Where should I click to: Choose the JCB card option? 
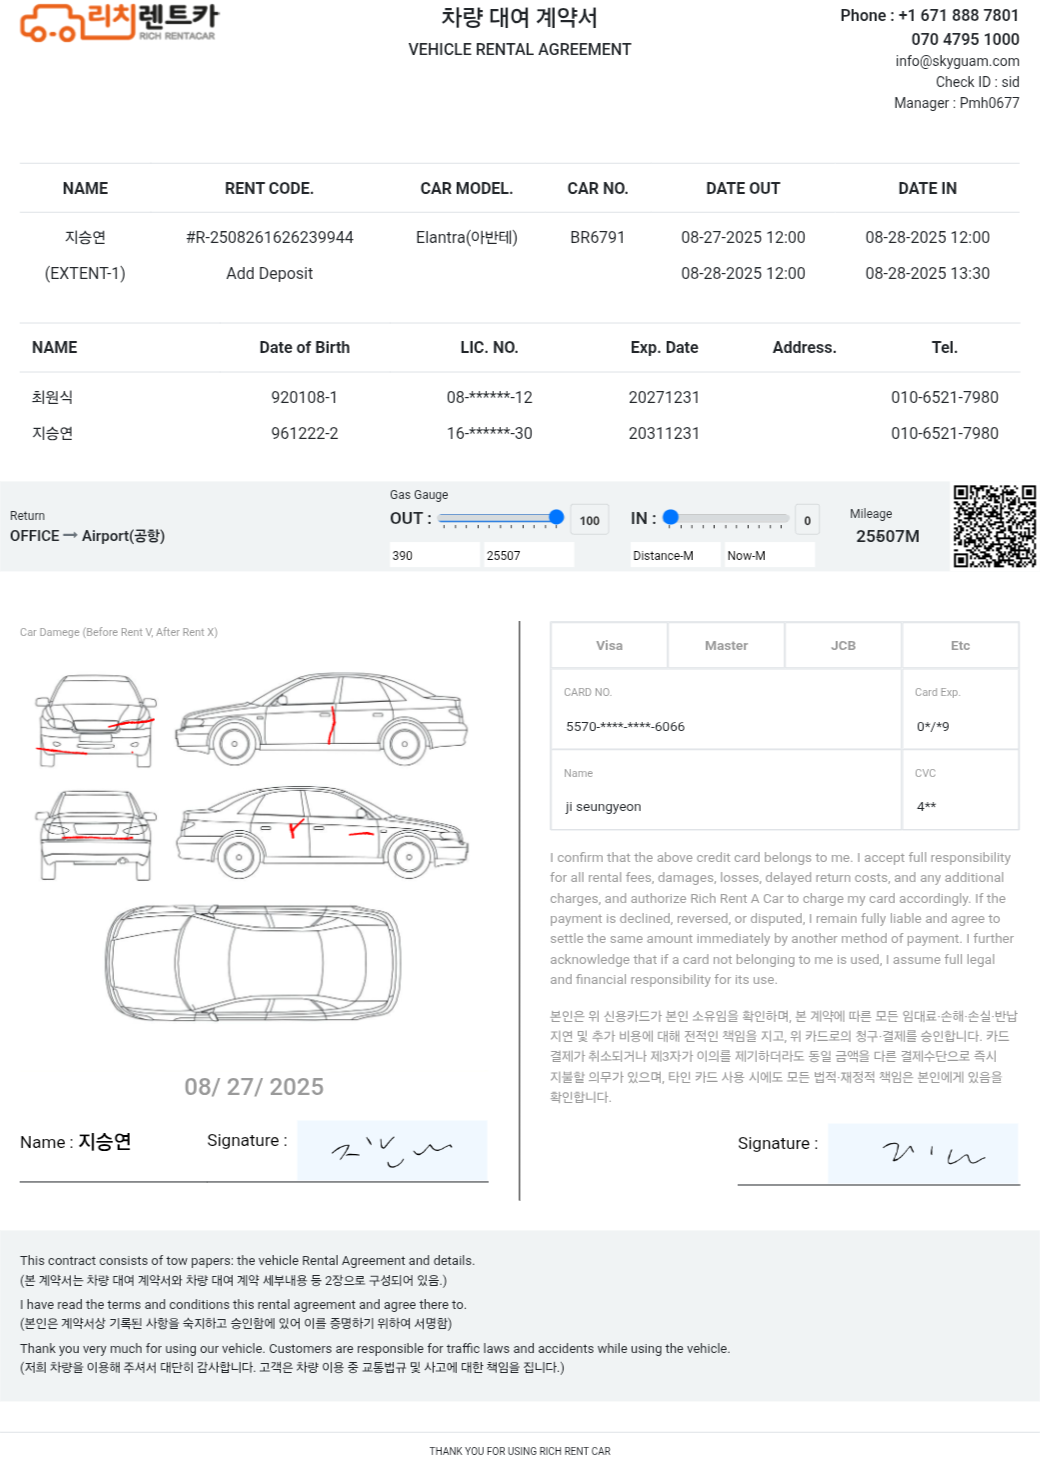click(x=843, y=646)
